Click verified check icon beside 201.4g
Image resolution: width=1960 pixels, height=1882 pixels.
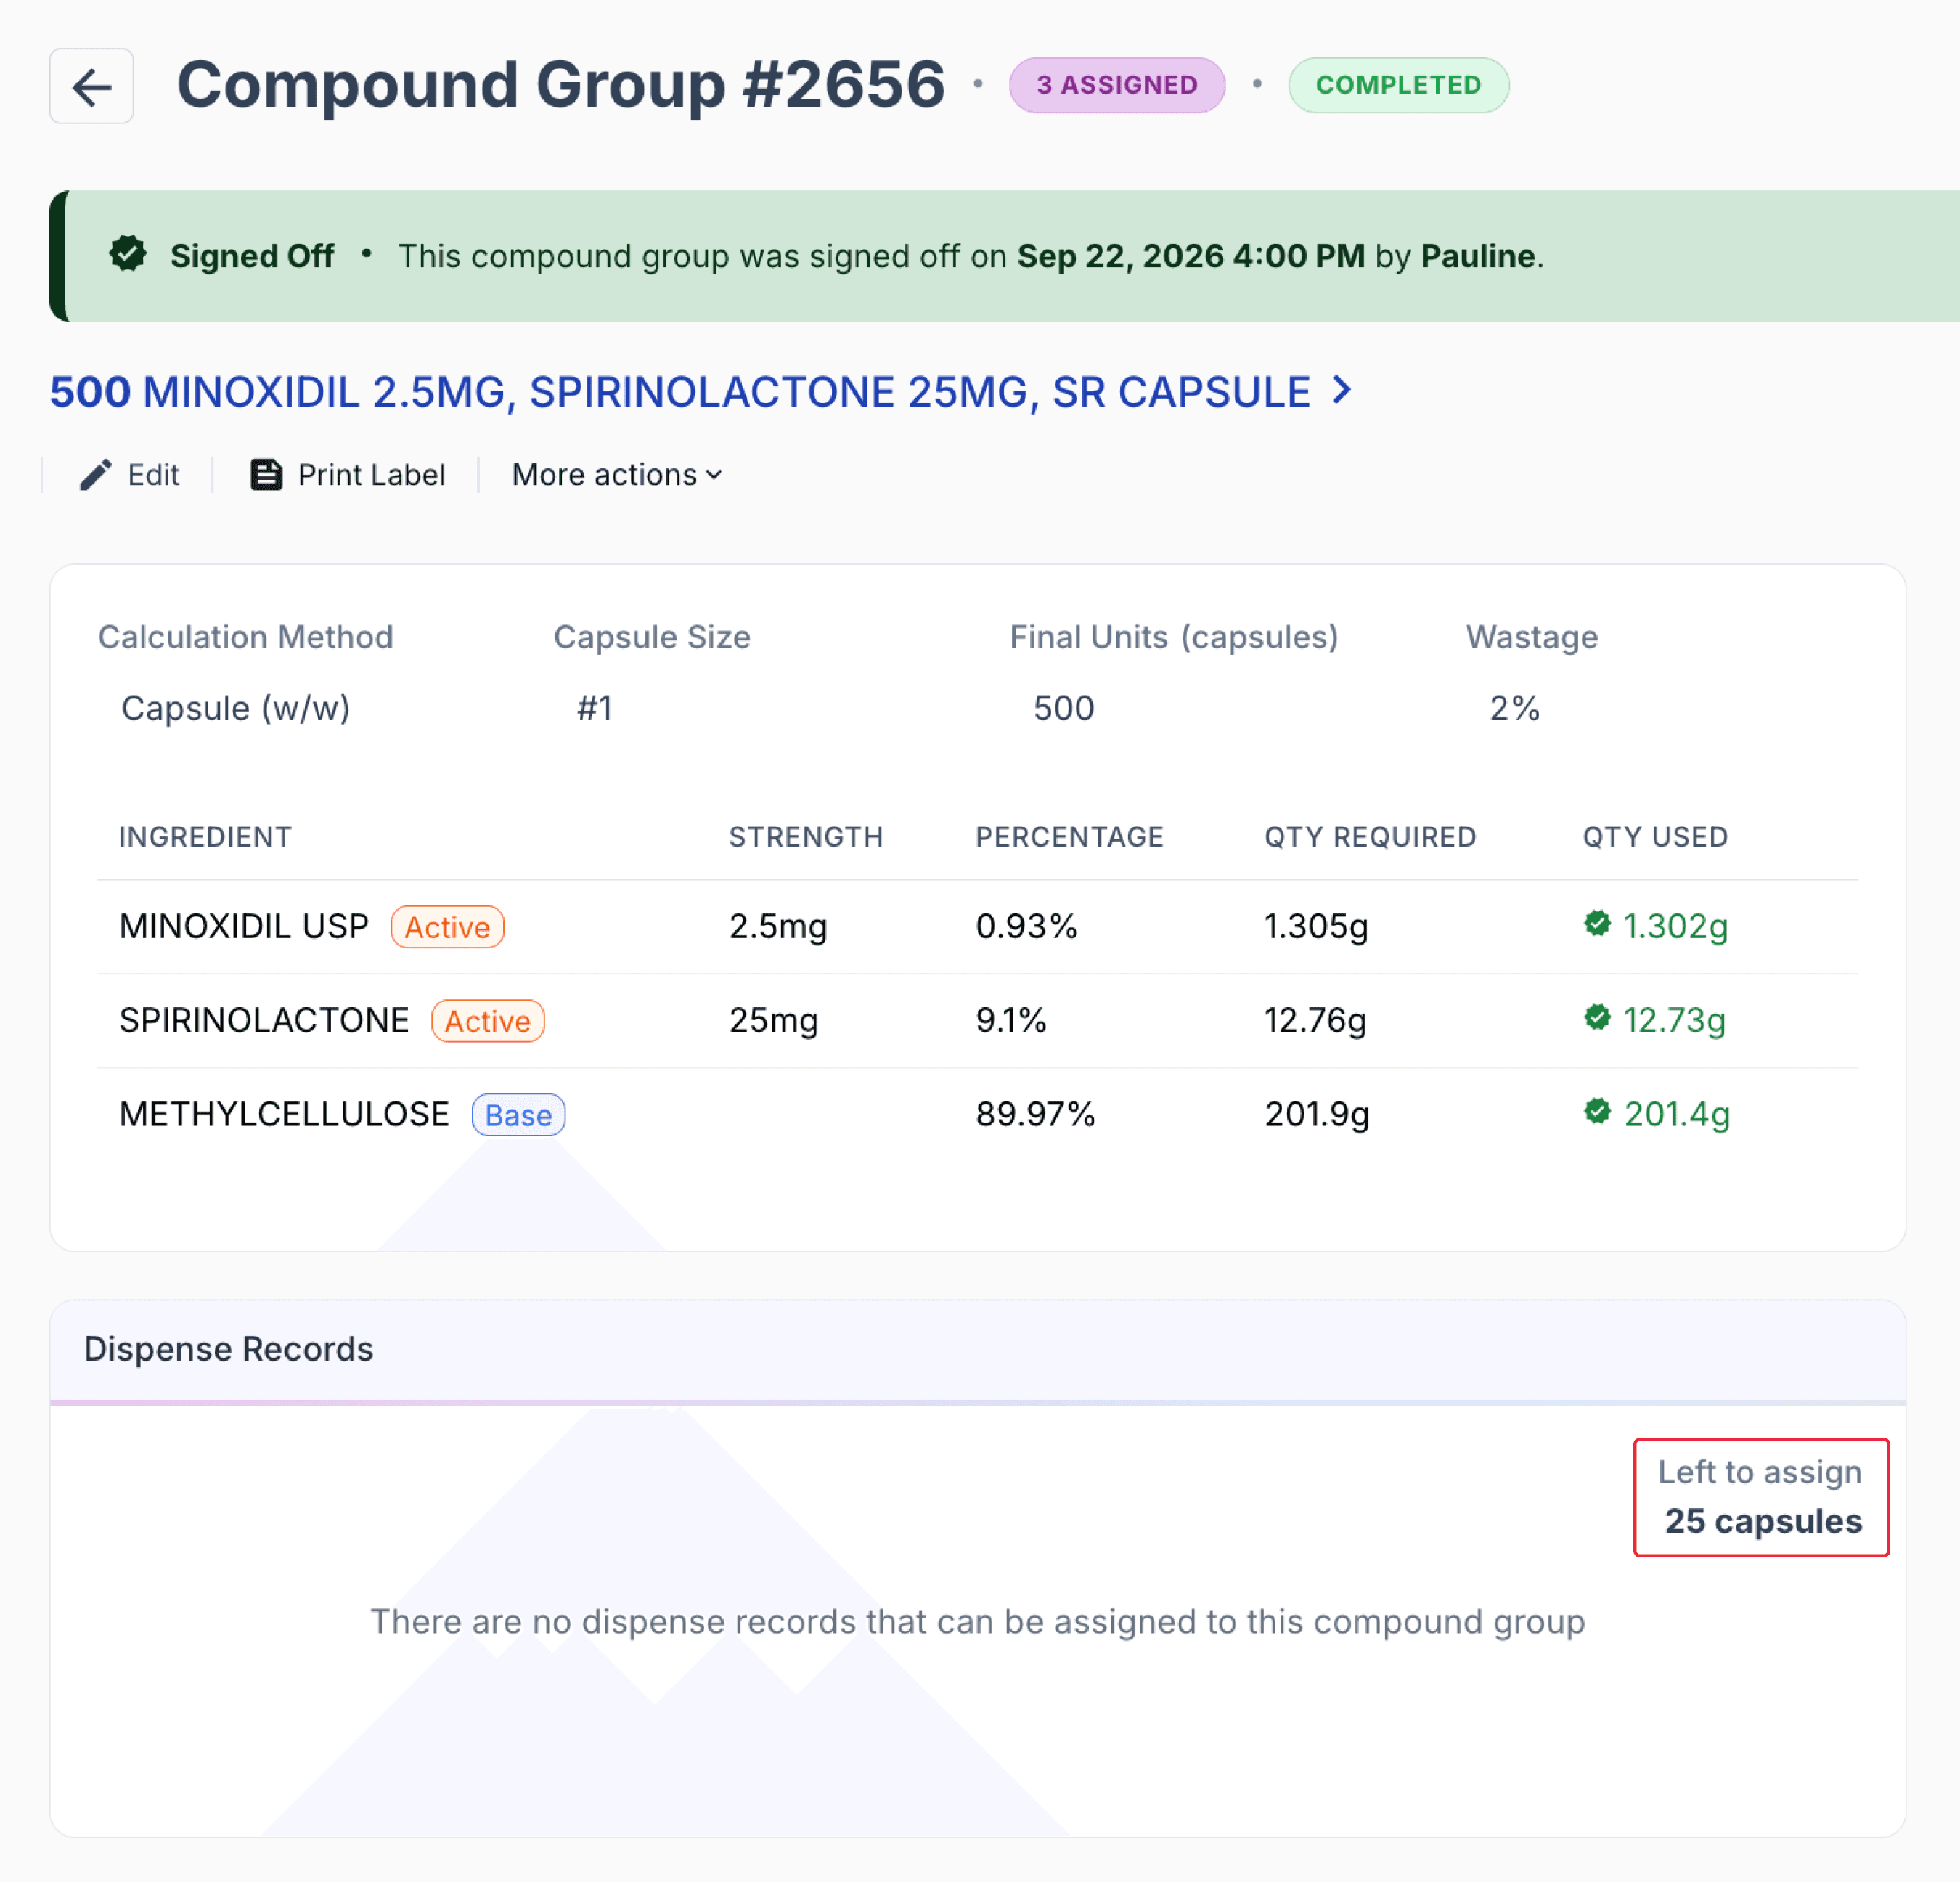[x=1597, y=1112]
